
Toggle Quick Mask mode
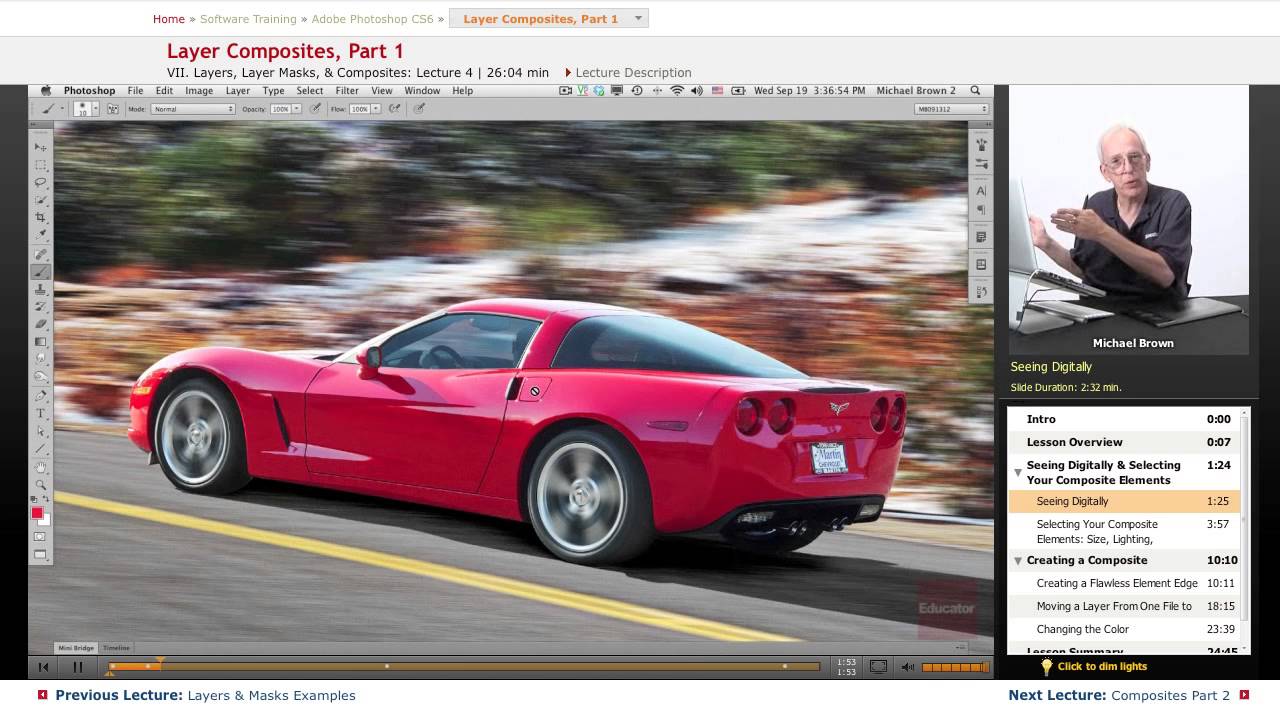[x=41, y=537]
